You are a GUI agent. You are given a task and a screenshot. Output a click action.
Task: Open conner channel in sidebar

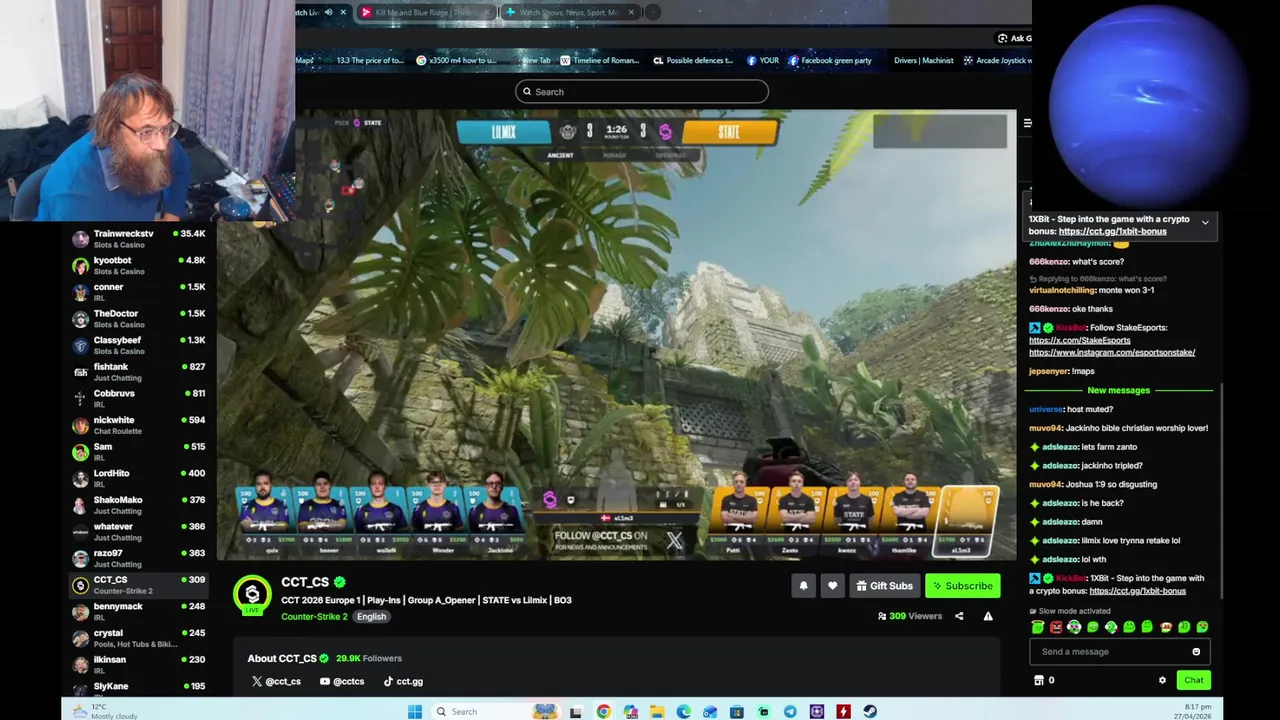tap(138, 292)
